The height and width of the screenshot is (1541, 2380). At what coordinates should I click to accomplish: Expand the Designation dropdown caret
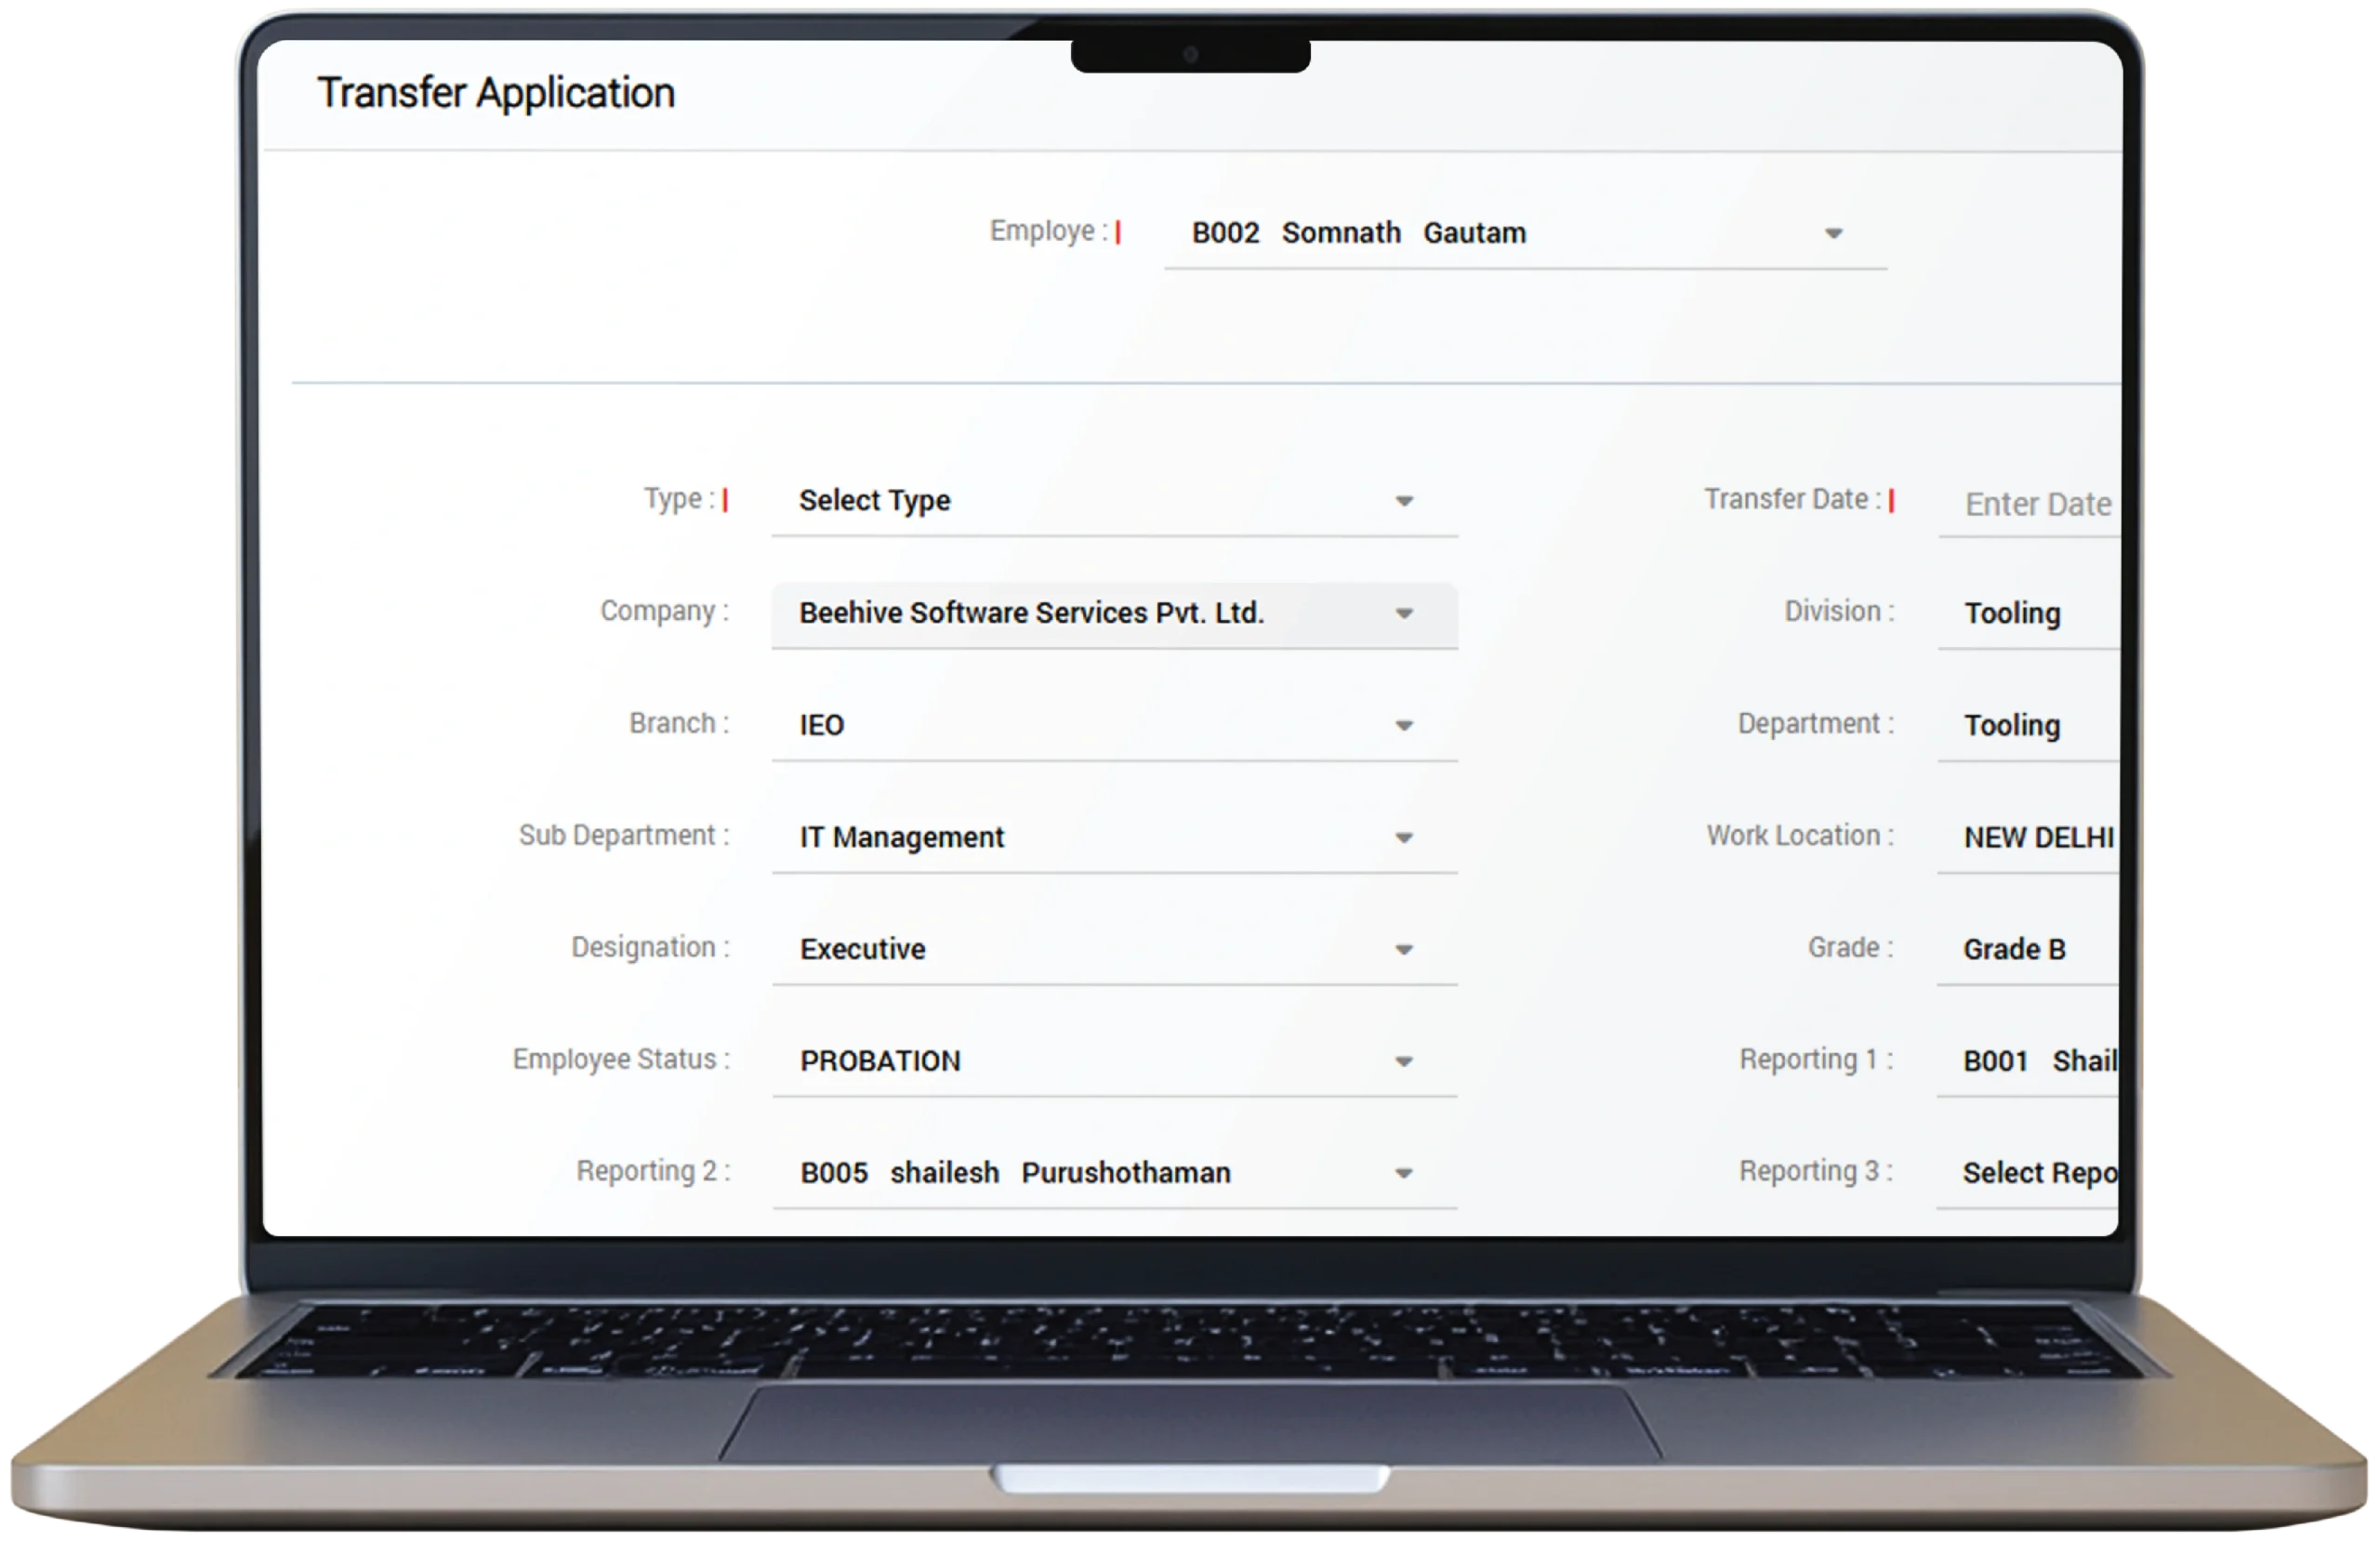pyautogui.click(x=1404, y=950)
